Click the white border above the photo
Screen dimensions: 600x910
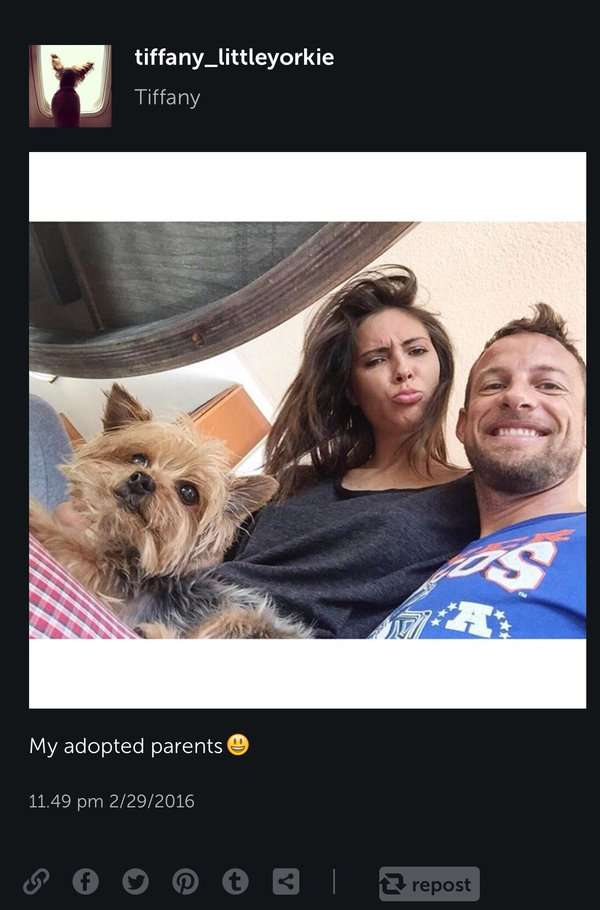pyautogui.click(x=308, y=187)
